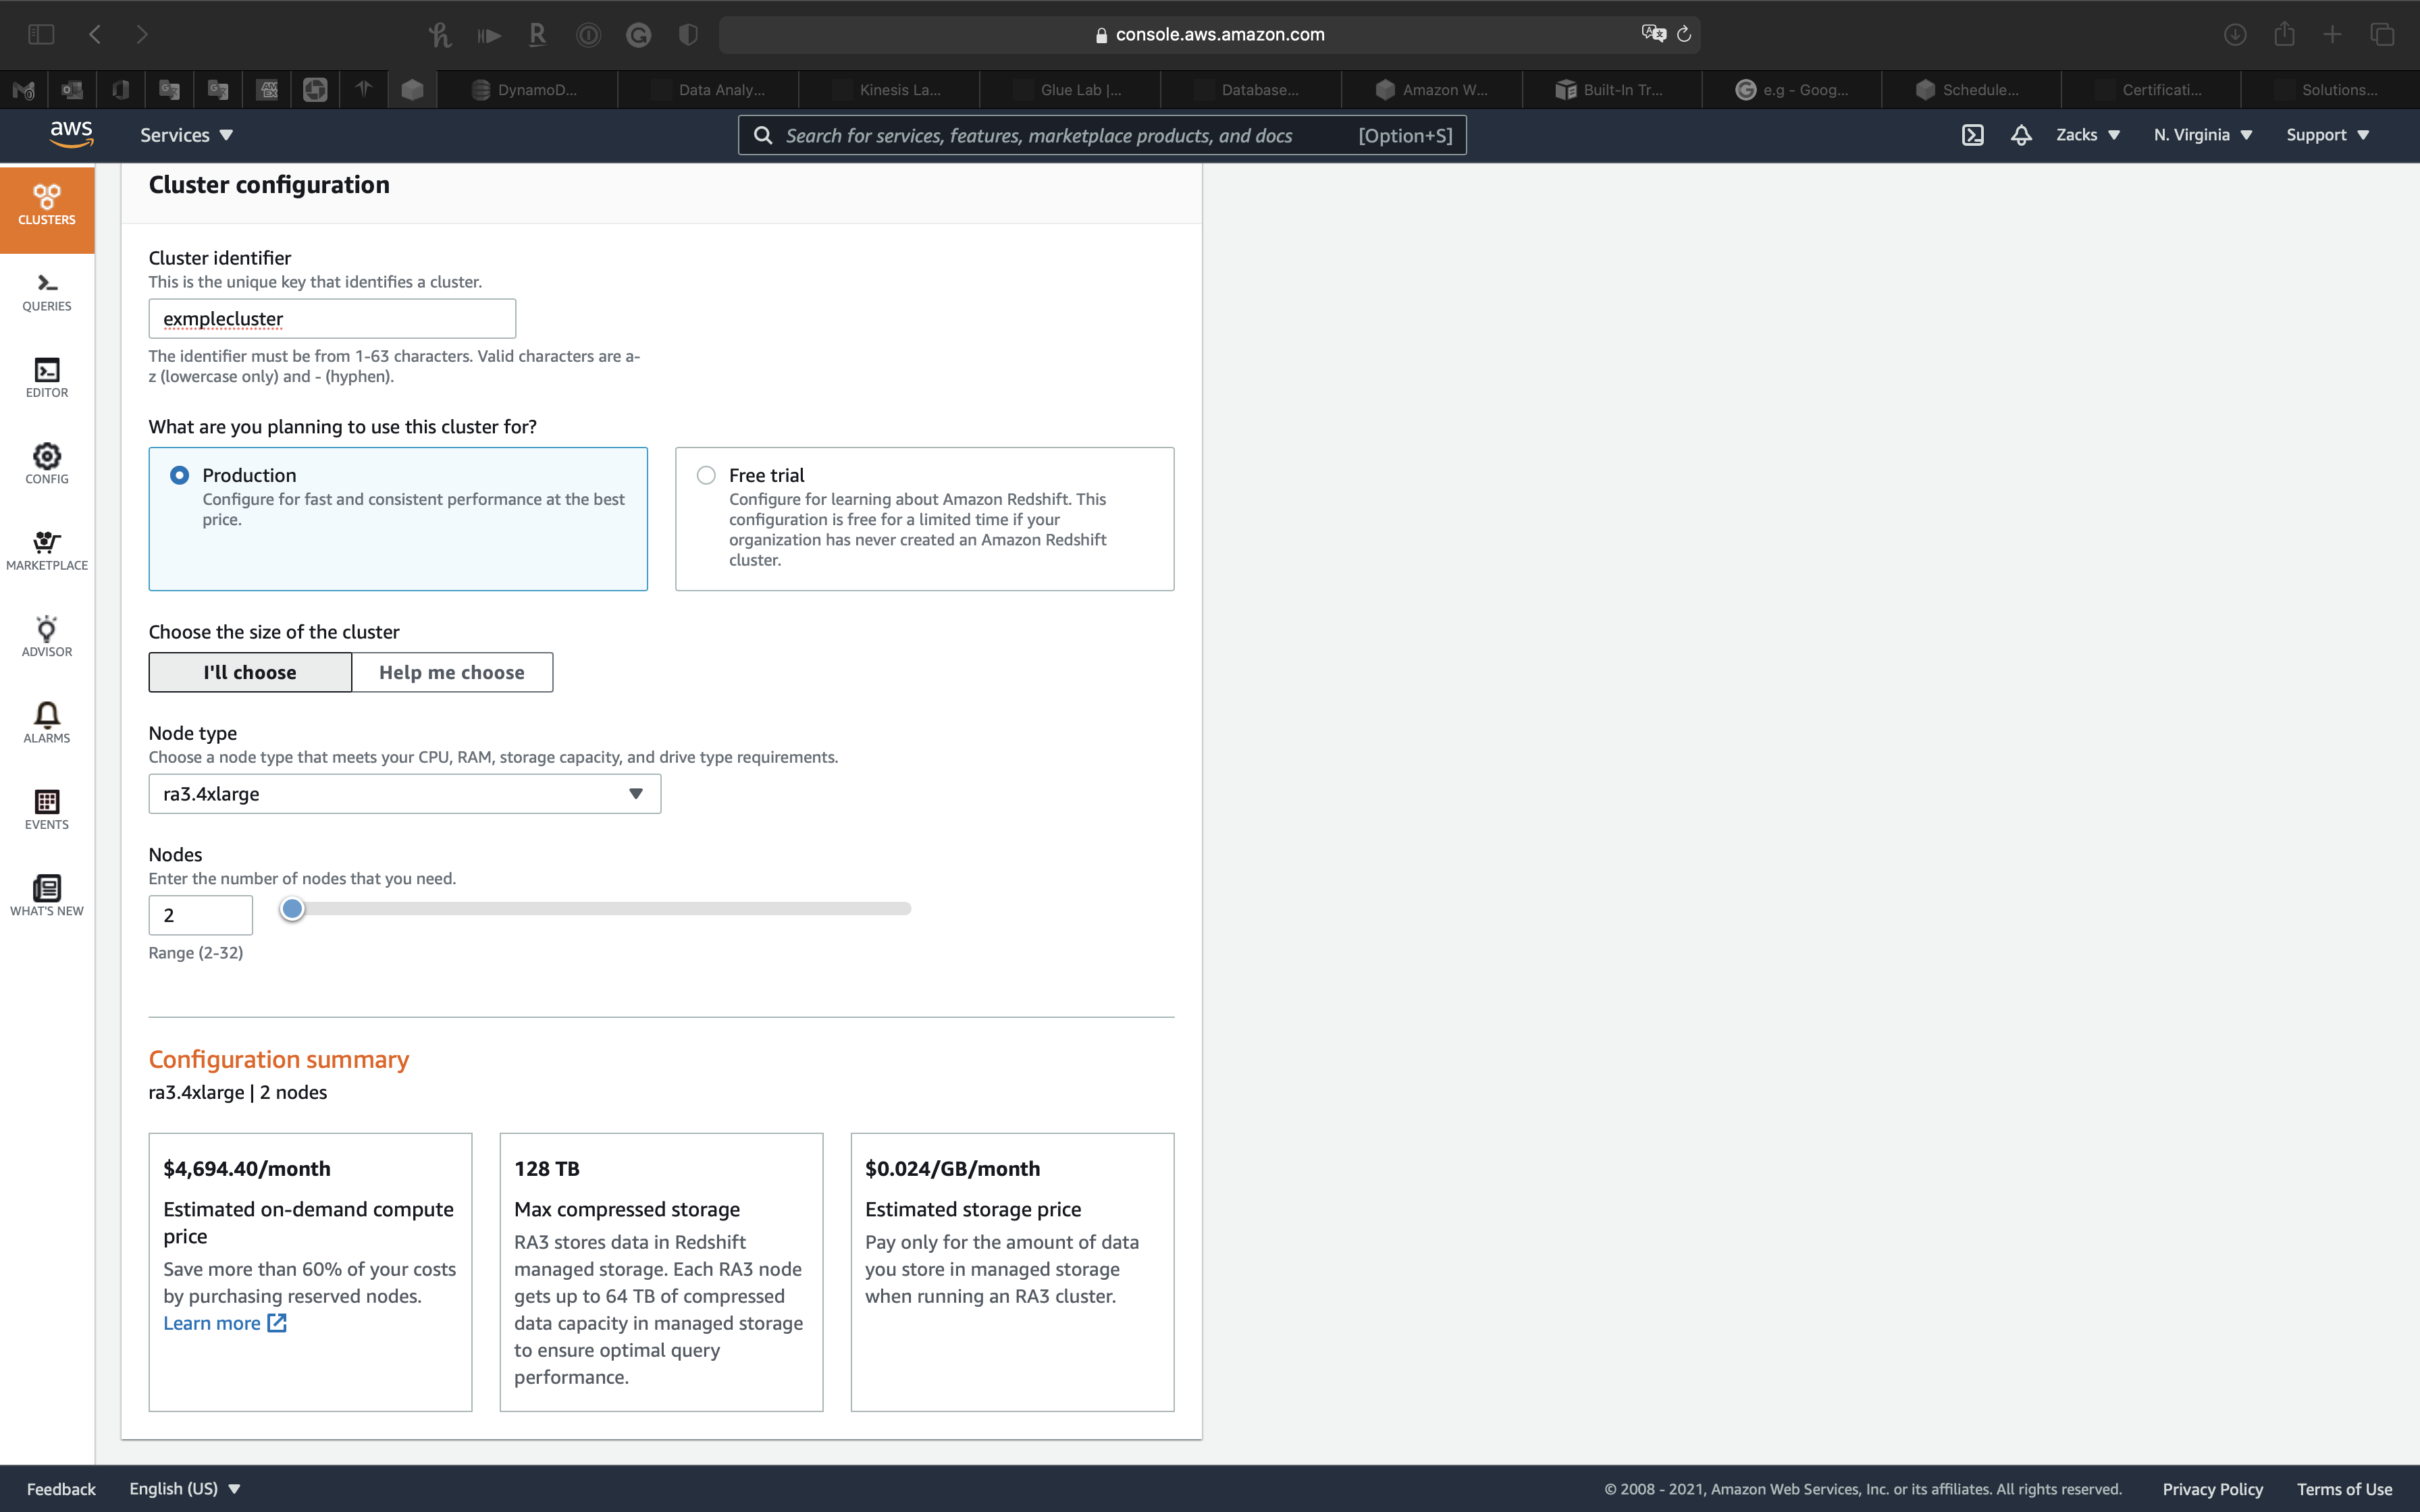
Task: Open the Queries sidebar icon
Action: click(x=47, y=292)
